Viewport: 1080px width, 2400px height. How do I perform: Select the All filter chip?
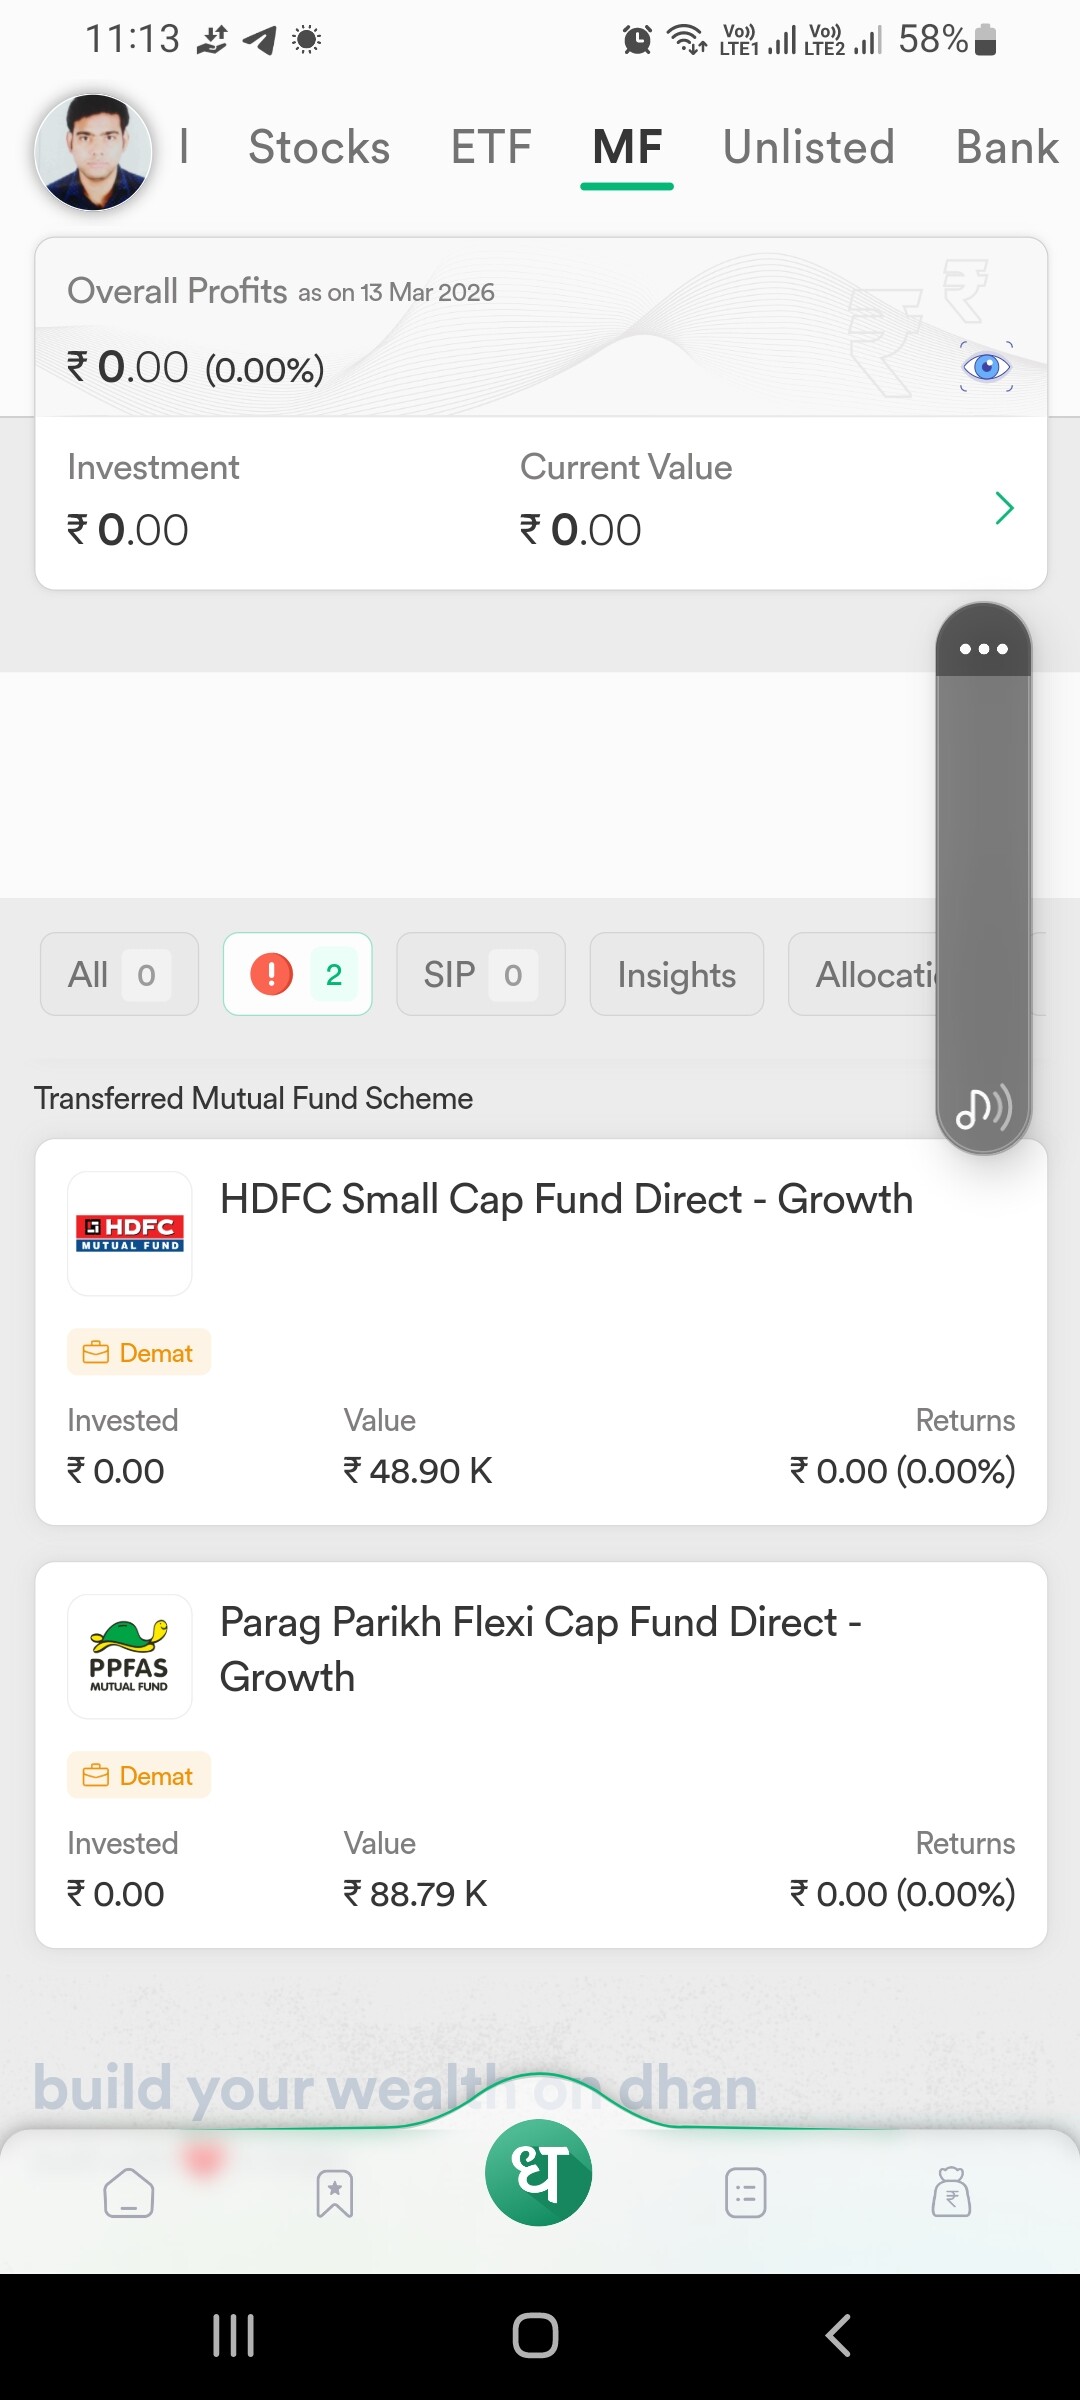[119, 974]
